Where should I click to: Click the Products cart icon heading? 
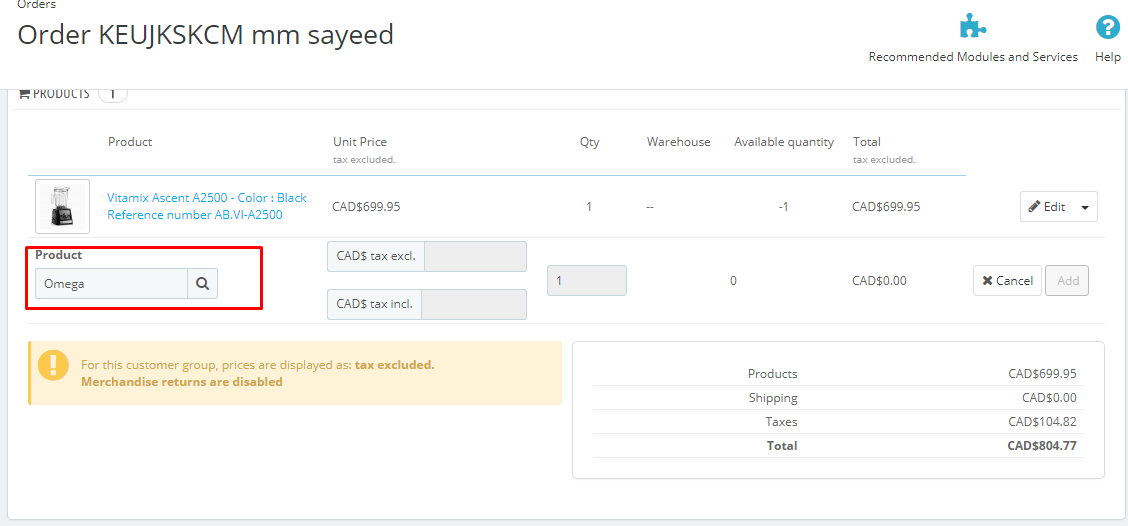(24, 93)
